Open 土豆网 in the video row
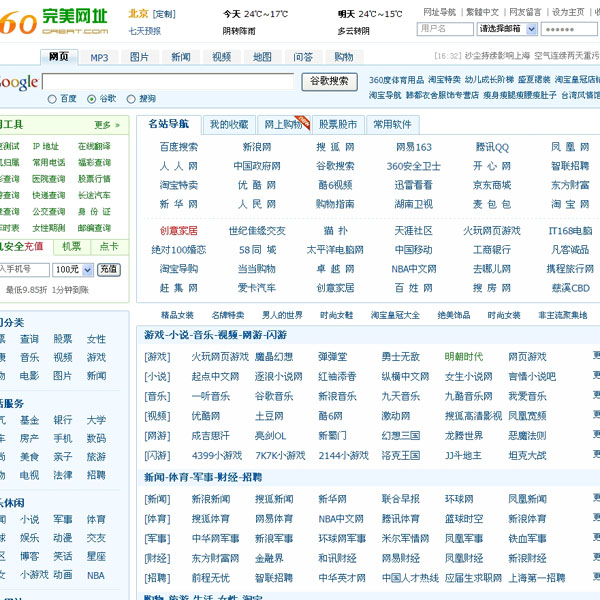 [269, 416]
